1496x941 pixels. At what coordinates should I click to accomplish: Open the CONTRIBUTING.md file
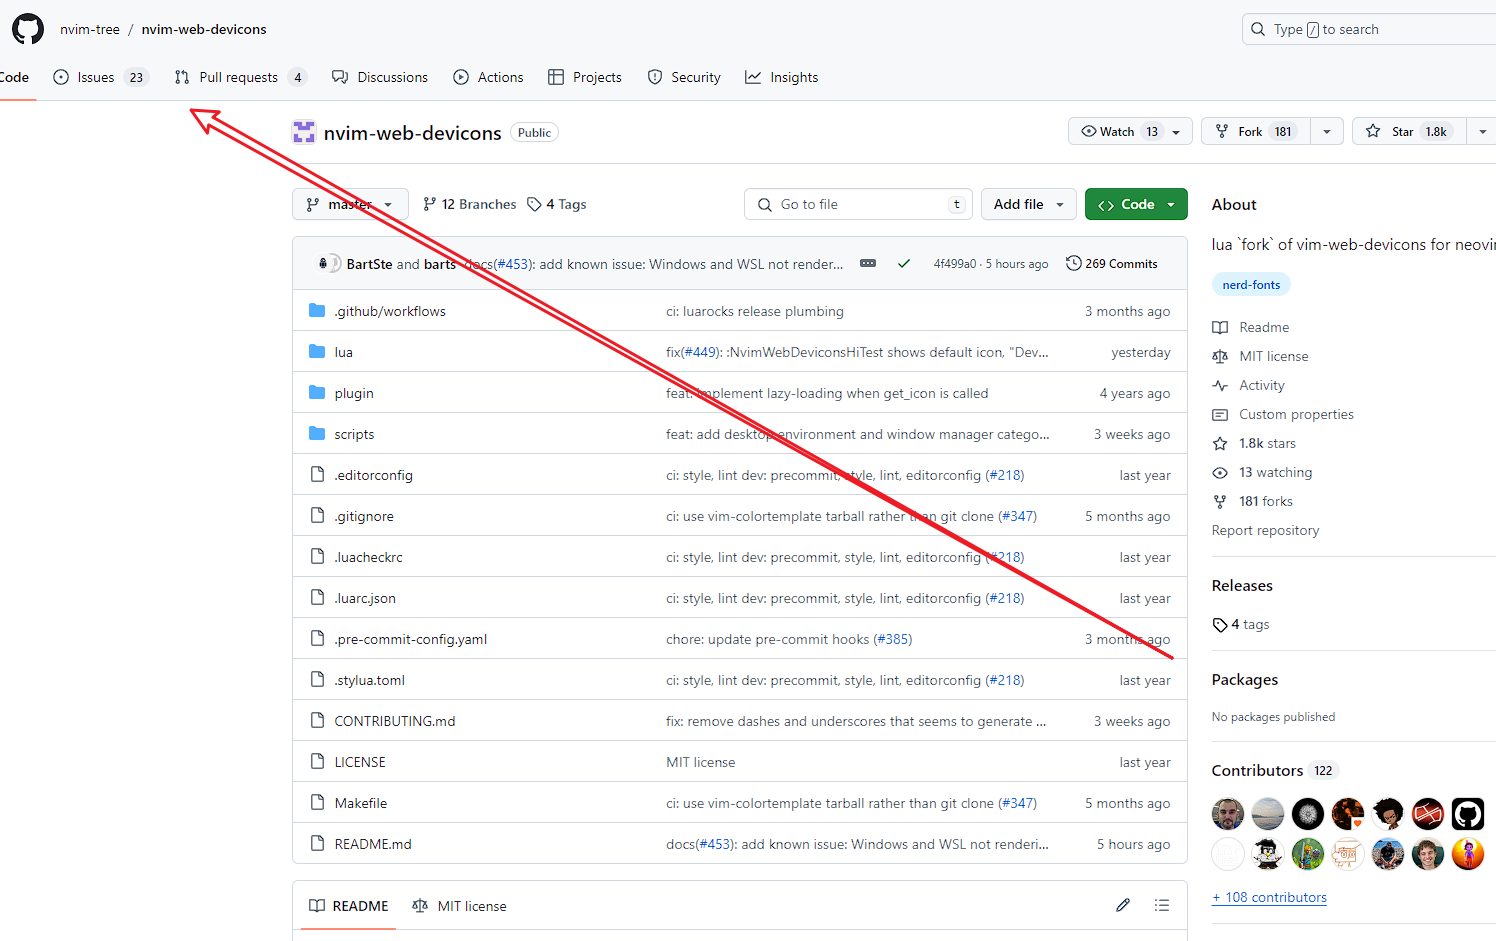click(x=395, y=721)
